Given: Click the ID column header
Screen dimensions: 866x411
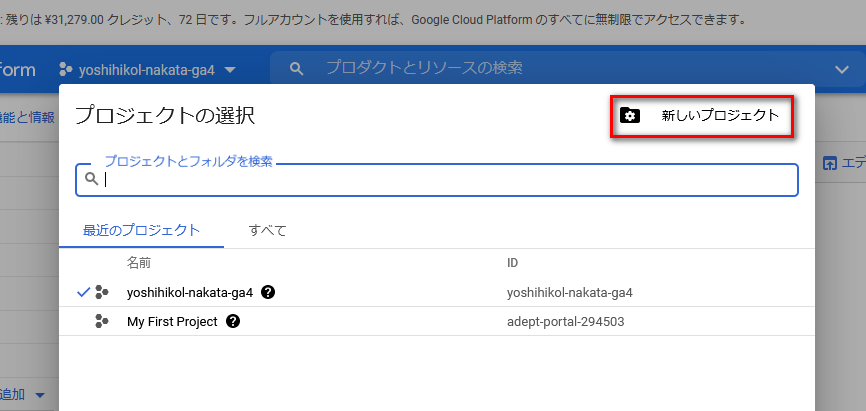Looking at the screenshot, I should coord(513,263).
